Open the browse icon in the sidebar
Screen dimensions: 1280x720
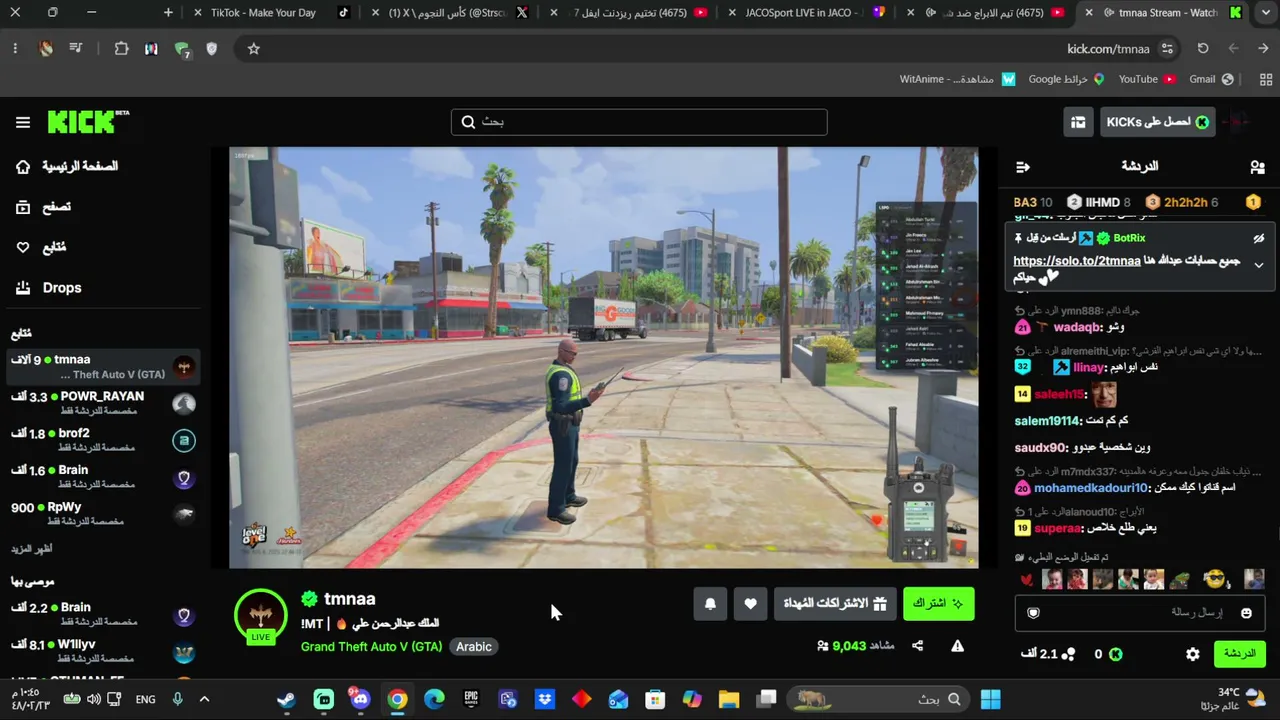tap(23, 207)
